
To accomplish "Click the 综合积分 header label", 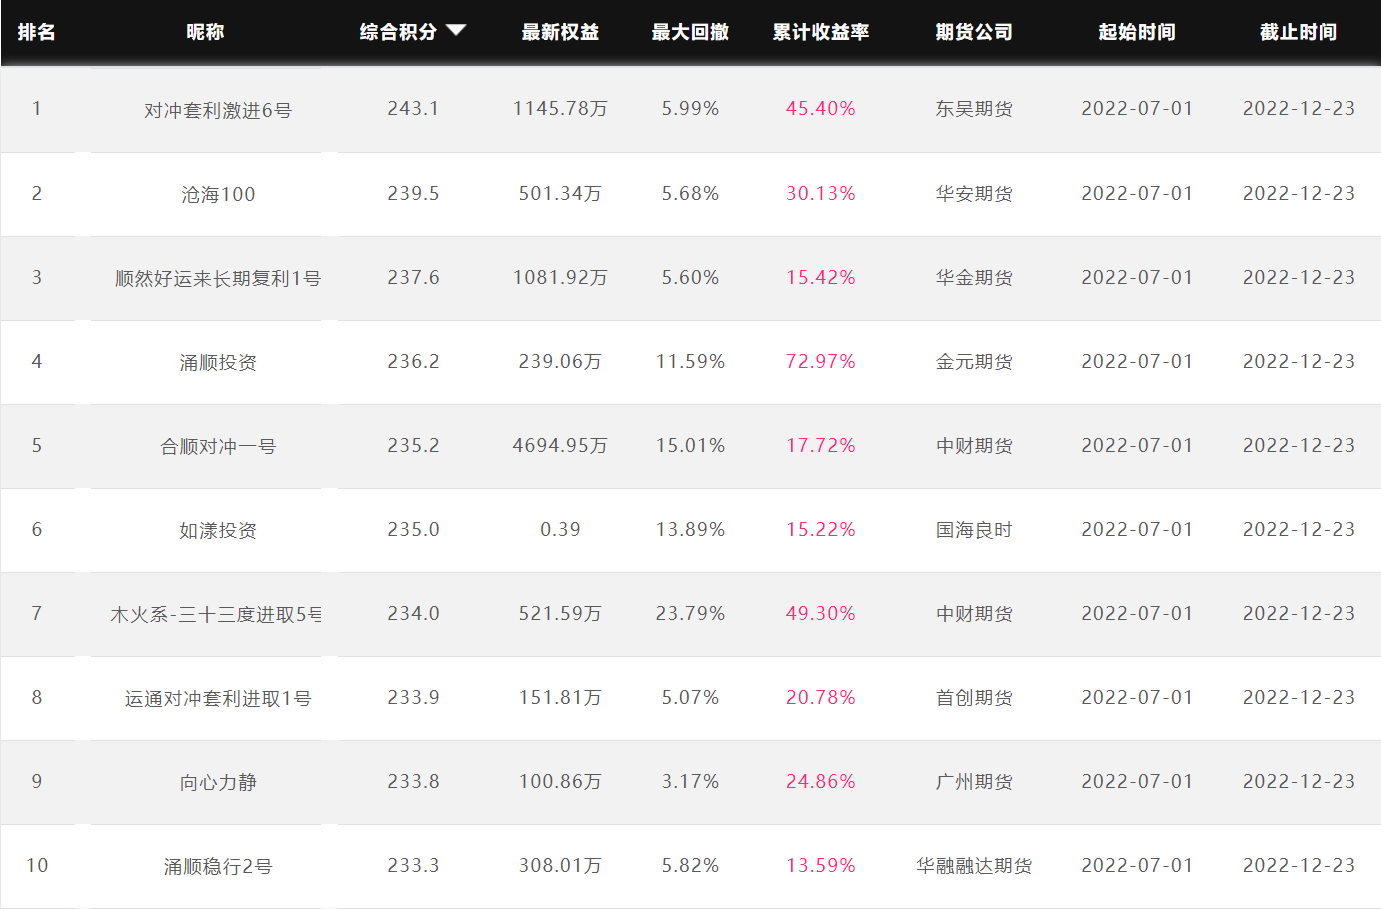I will 398,32.
